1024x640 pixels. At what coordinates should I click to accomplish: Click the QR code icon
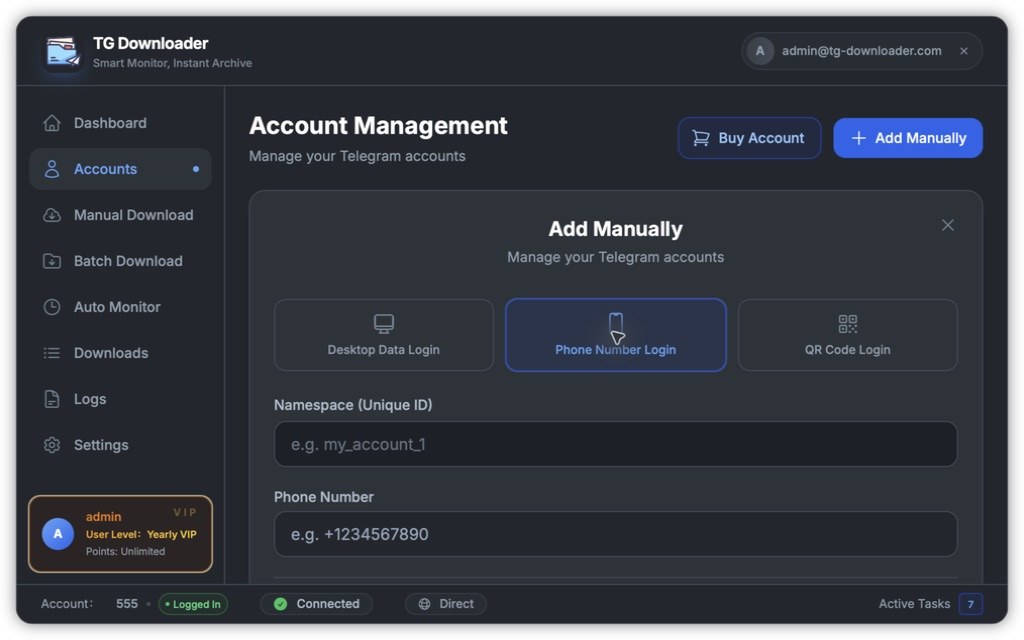click(848, 323)
